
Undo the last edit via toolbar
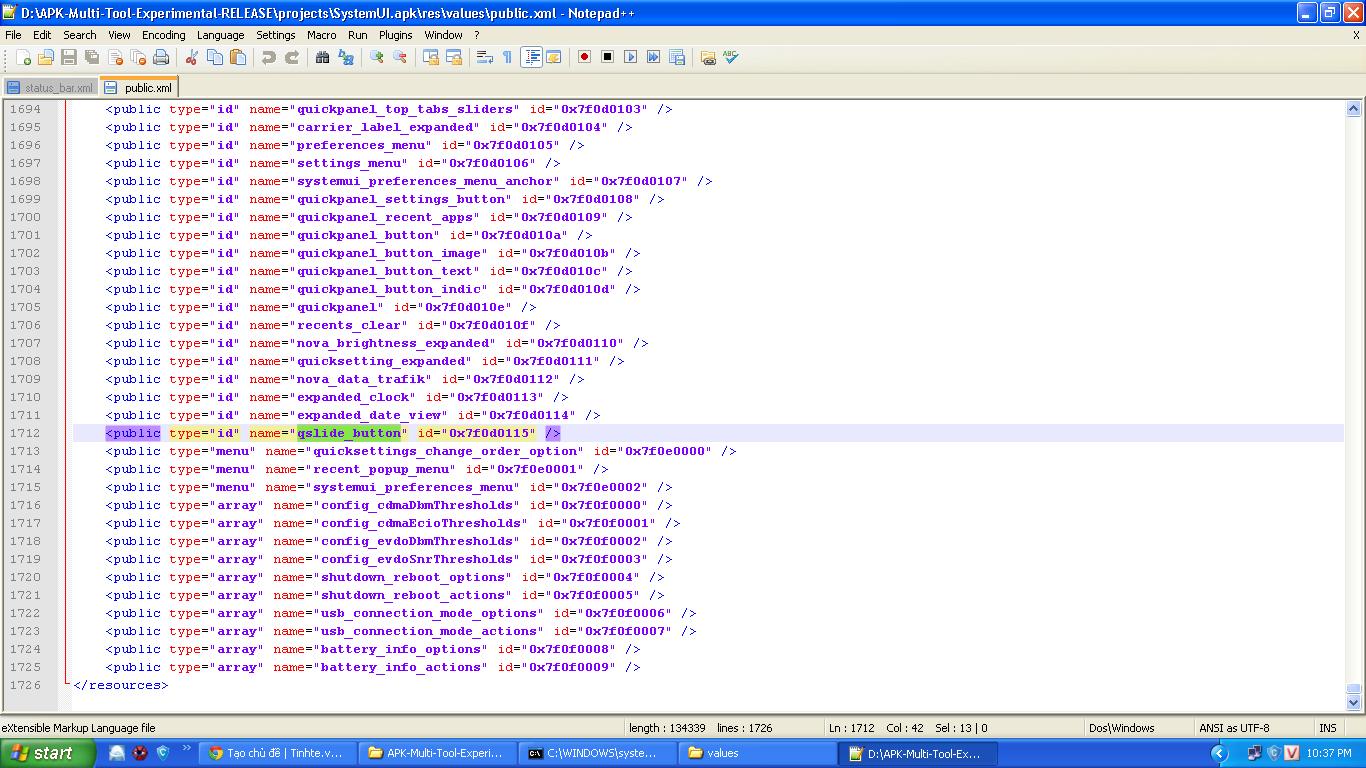269,58
